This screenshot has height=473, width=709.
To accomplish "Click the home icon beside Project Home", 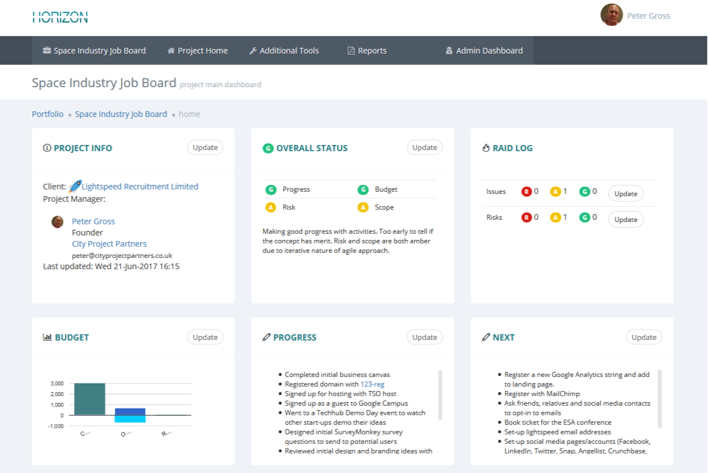I will (x=171, y=51).
